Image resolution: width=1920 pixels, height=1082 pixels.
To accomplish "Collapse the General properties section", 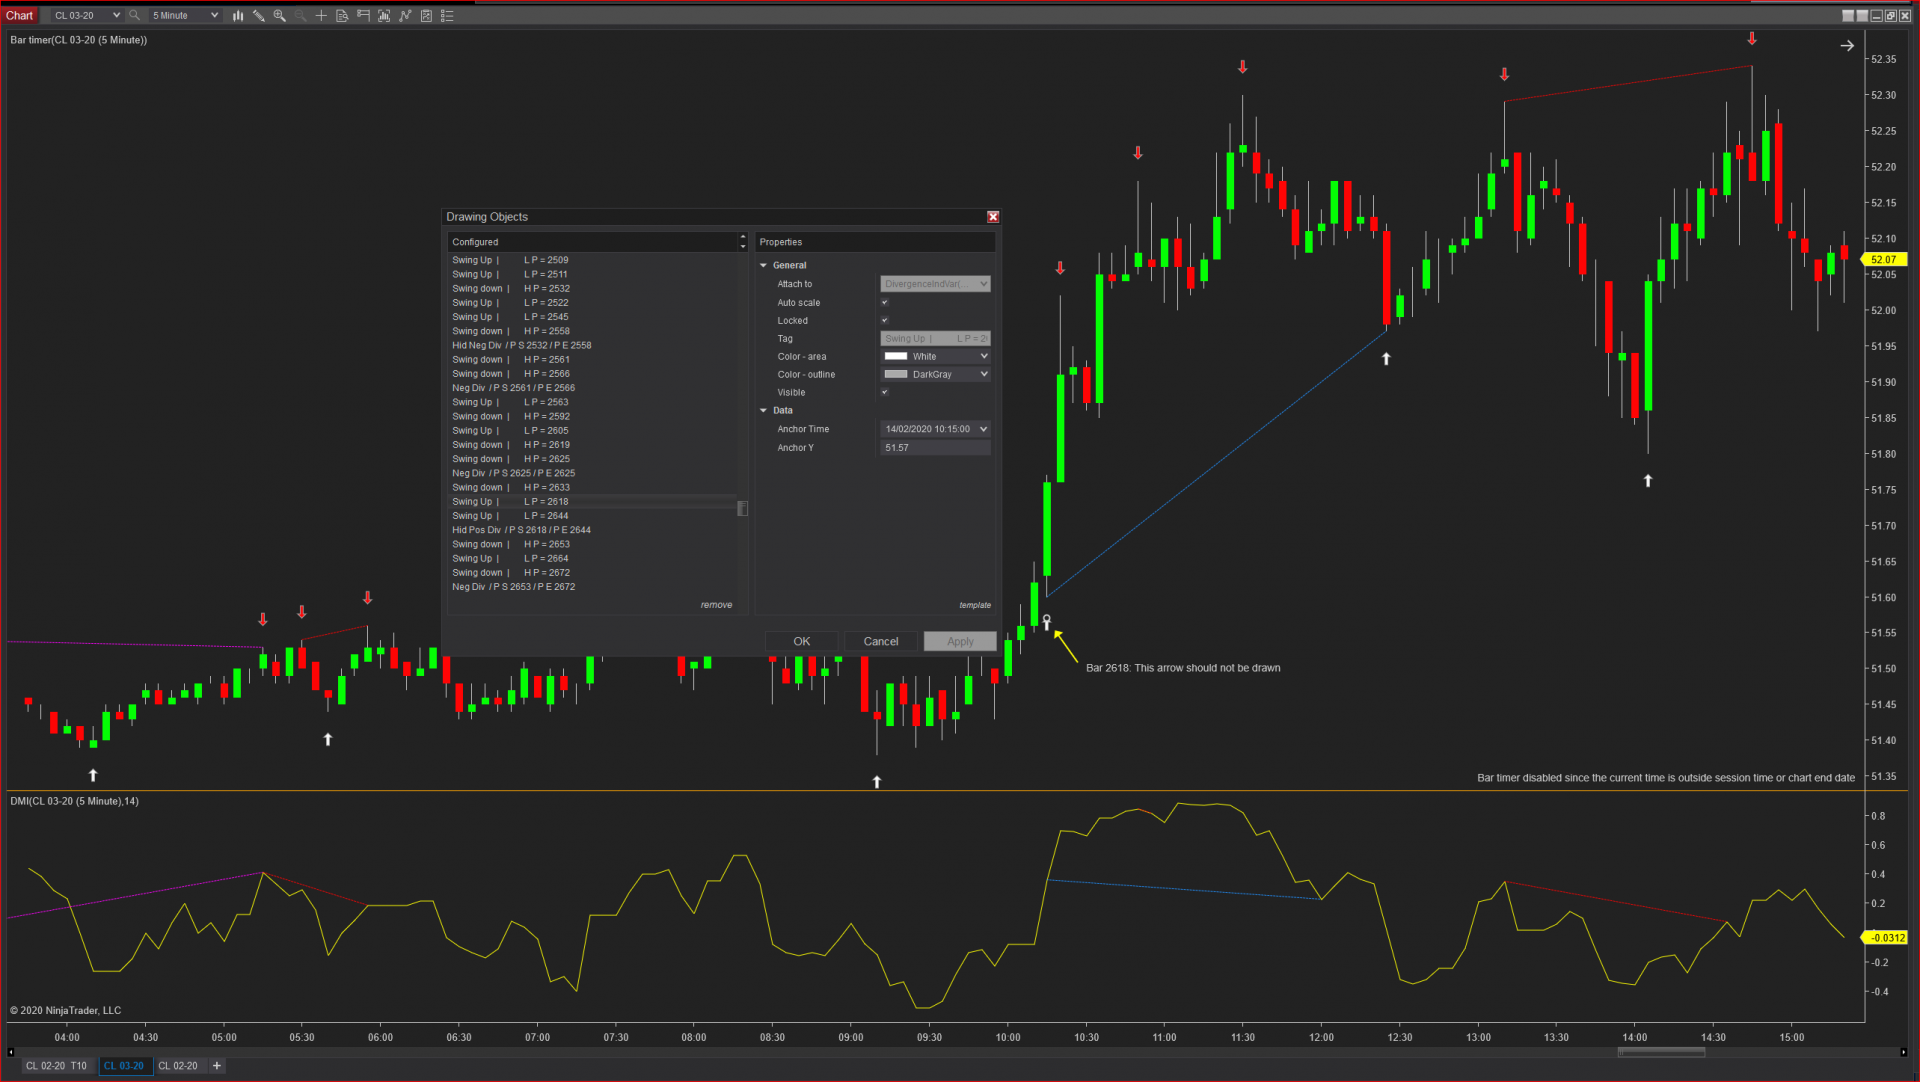I will [764, 265].
